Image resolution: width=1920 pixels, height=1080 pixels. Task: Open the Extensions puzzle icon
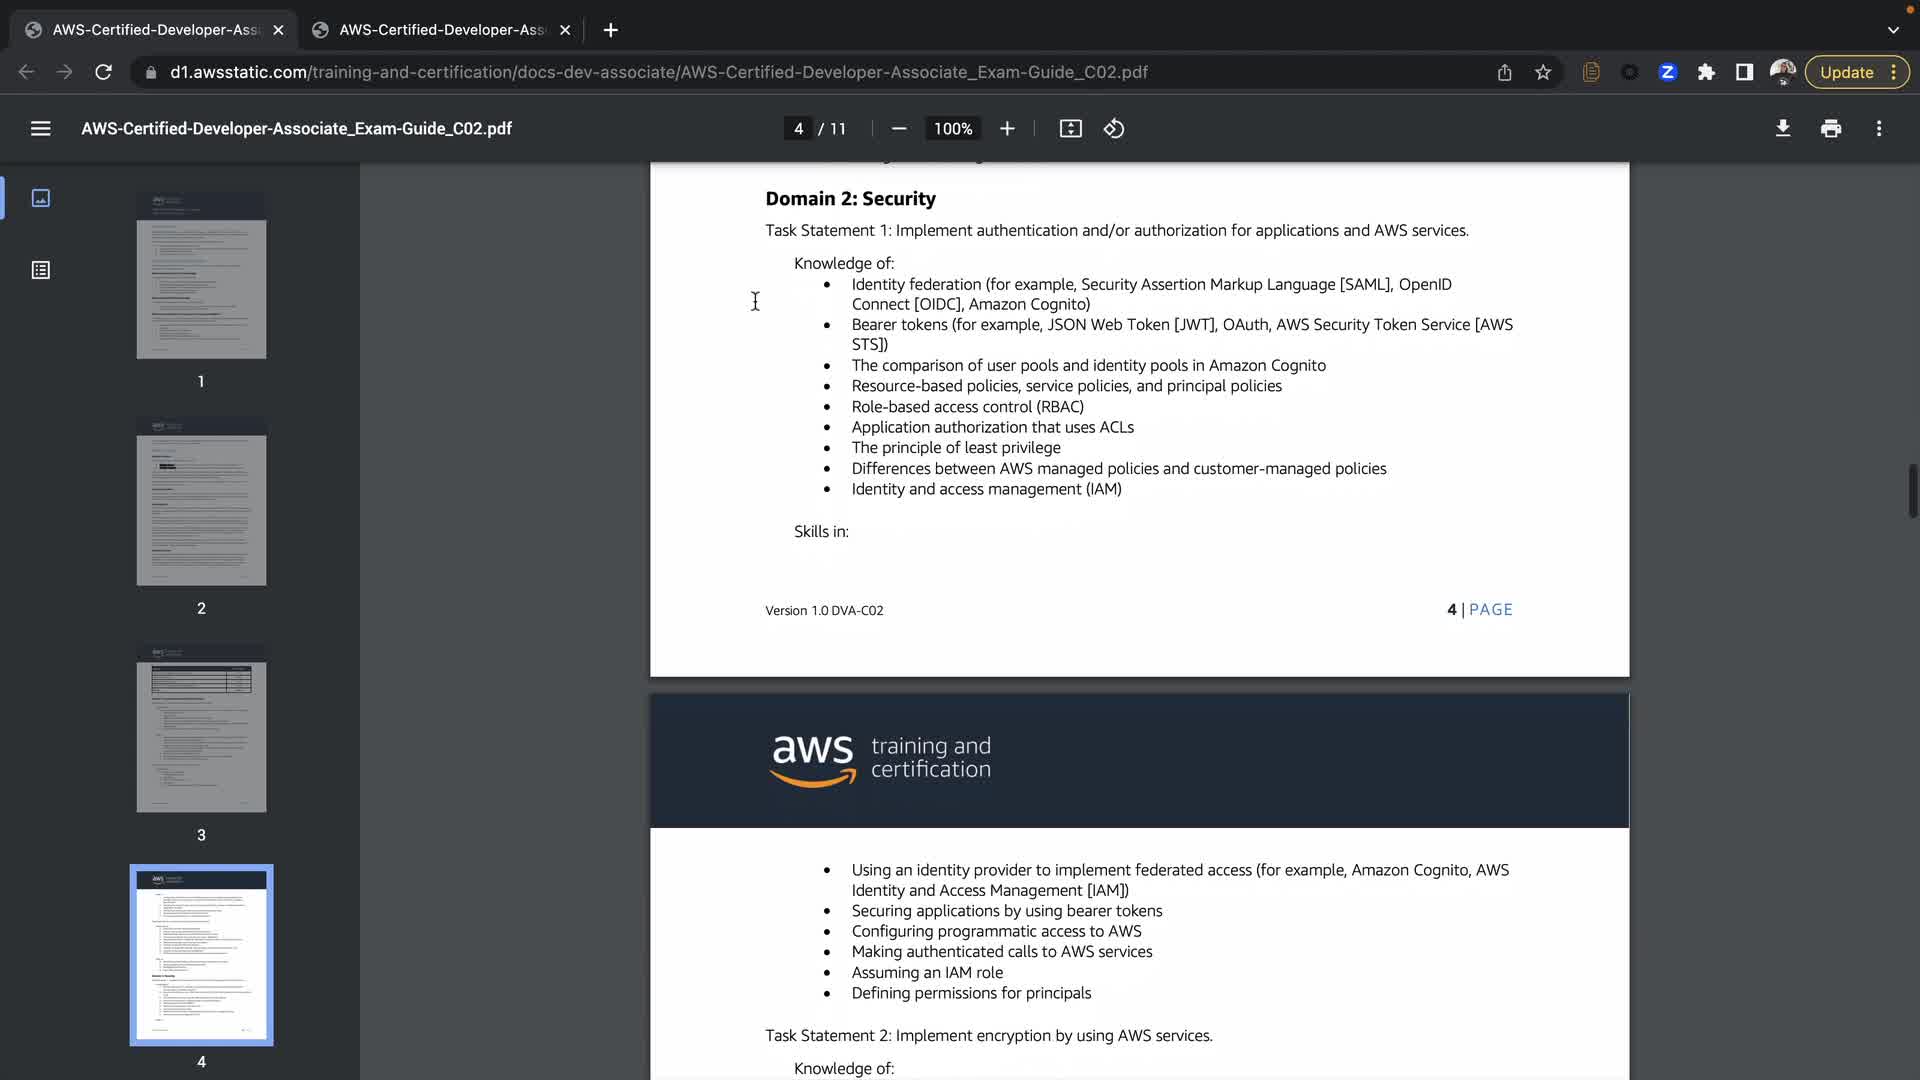1706,72
